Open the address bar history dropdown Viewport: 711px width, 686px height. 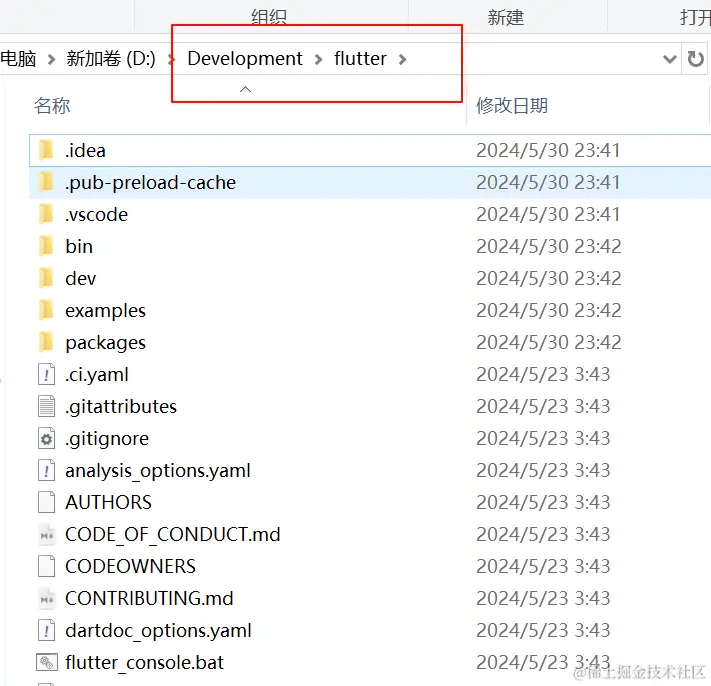click(669, 59)
